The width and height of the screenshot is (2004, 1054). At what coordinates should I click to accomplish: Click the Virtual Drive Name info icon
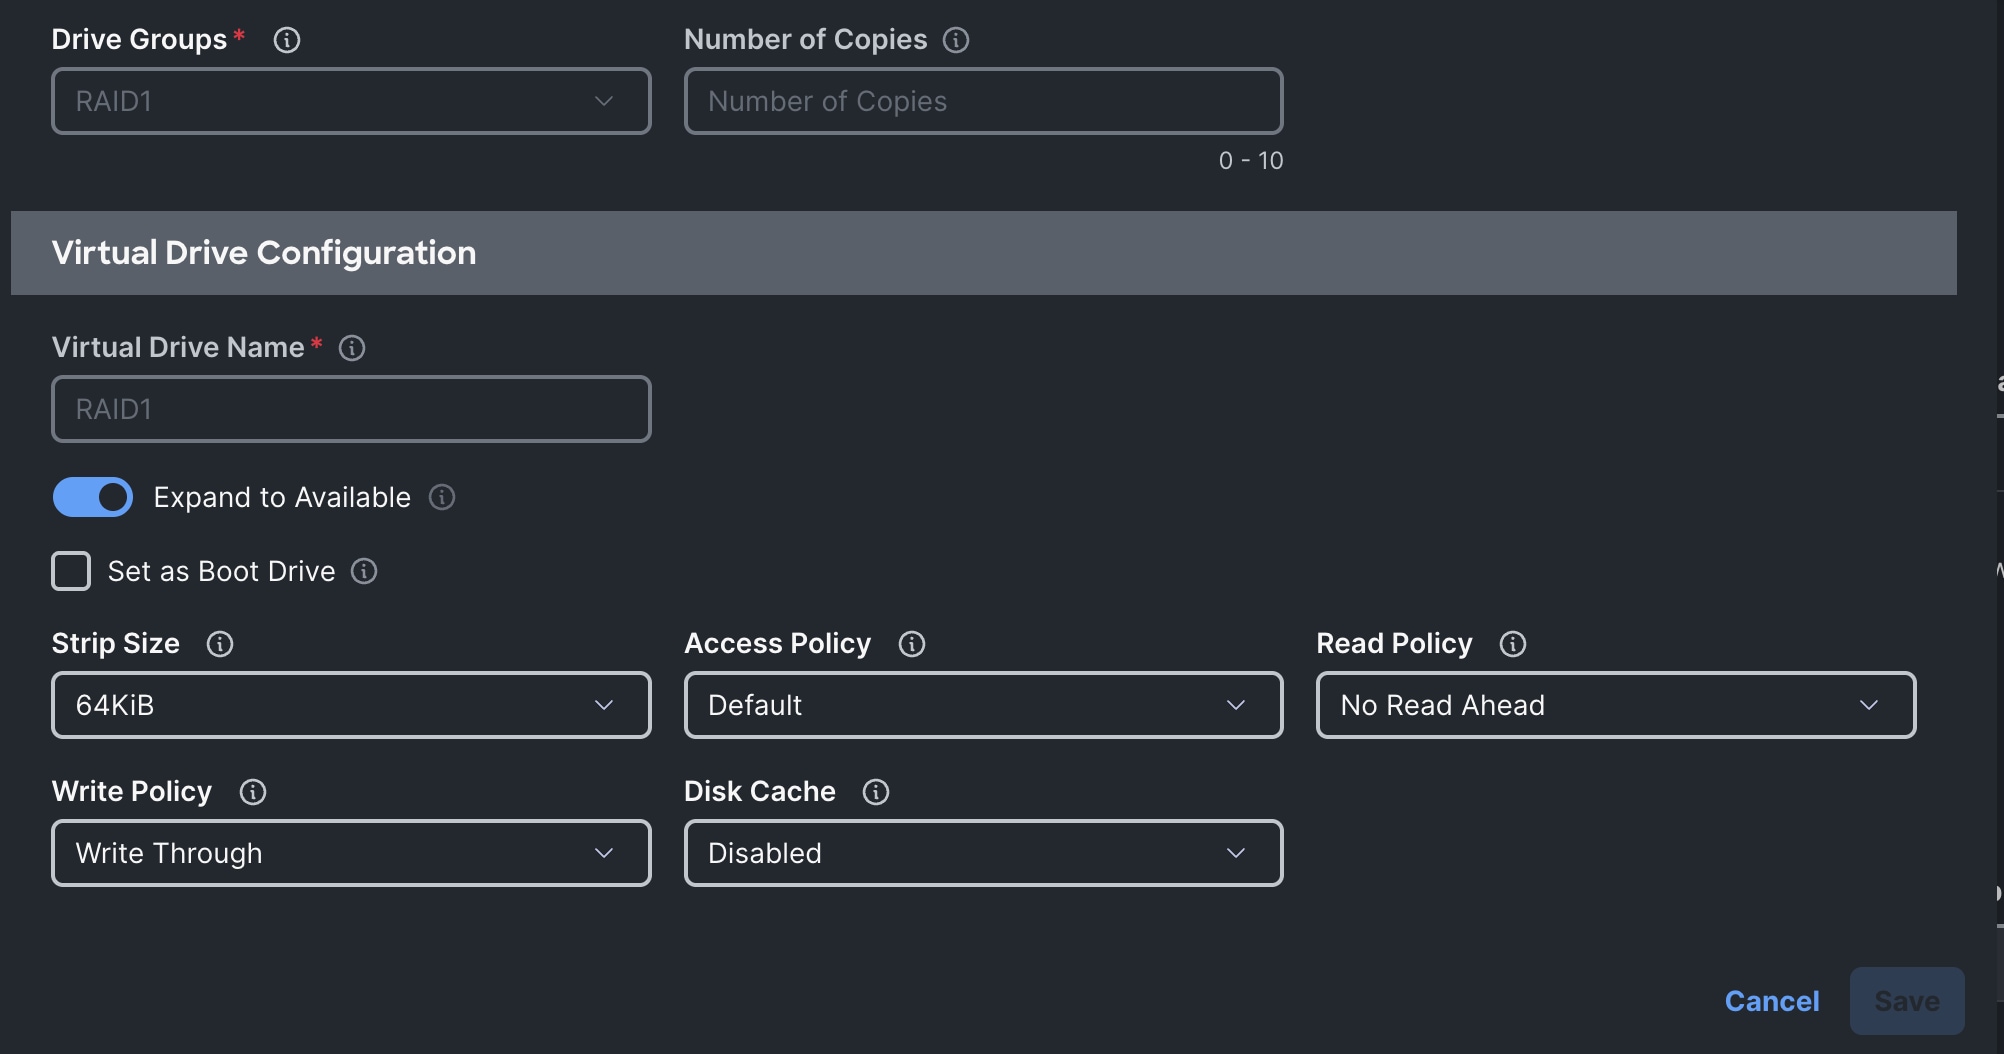[352, 348]
